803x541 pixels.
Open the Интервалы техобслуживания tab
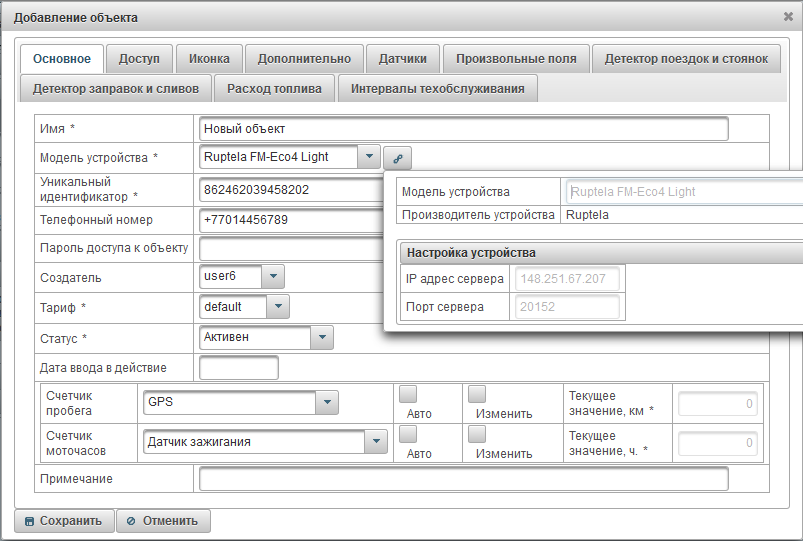437,89
